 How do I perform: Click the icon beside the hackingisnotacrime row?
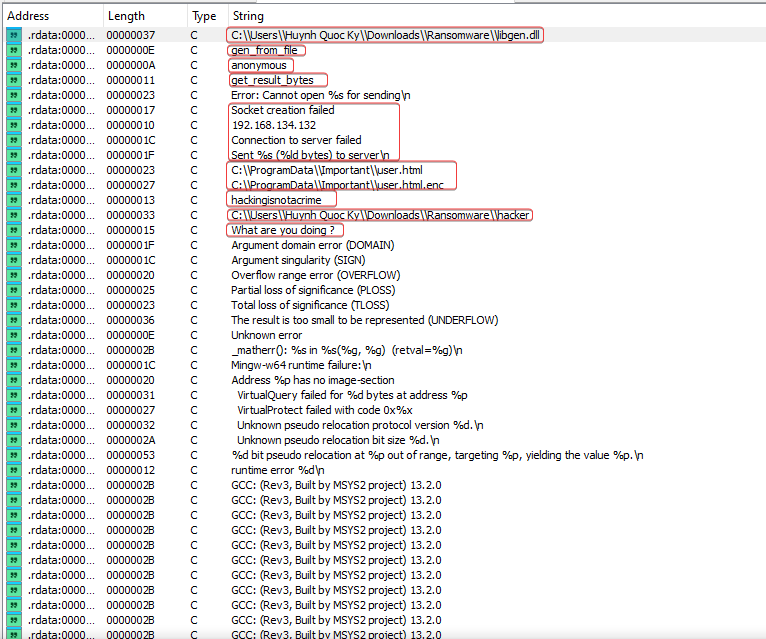pos(14,200)
